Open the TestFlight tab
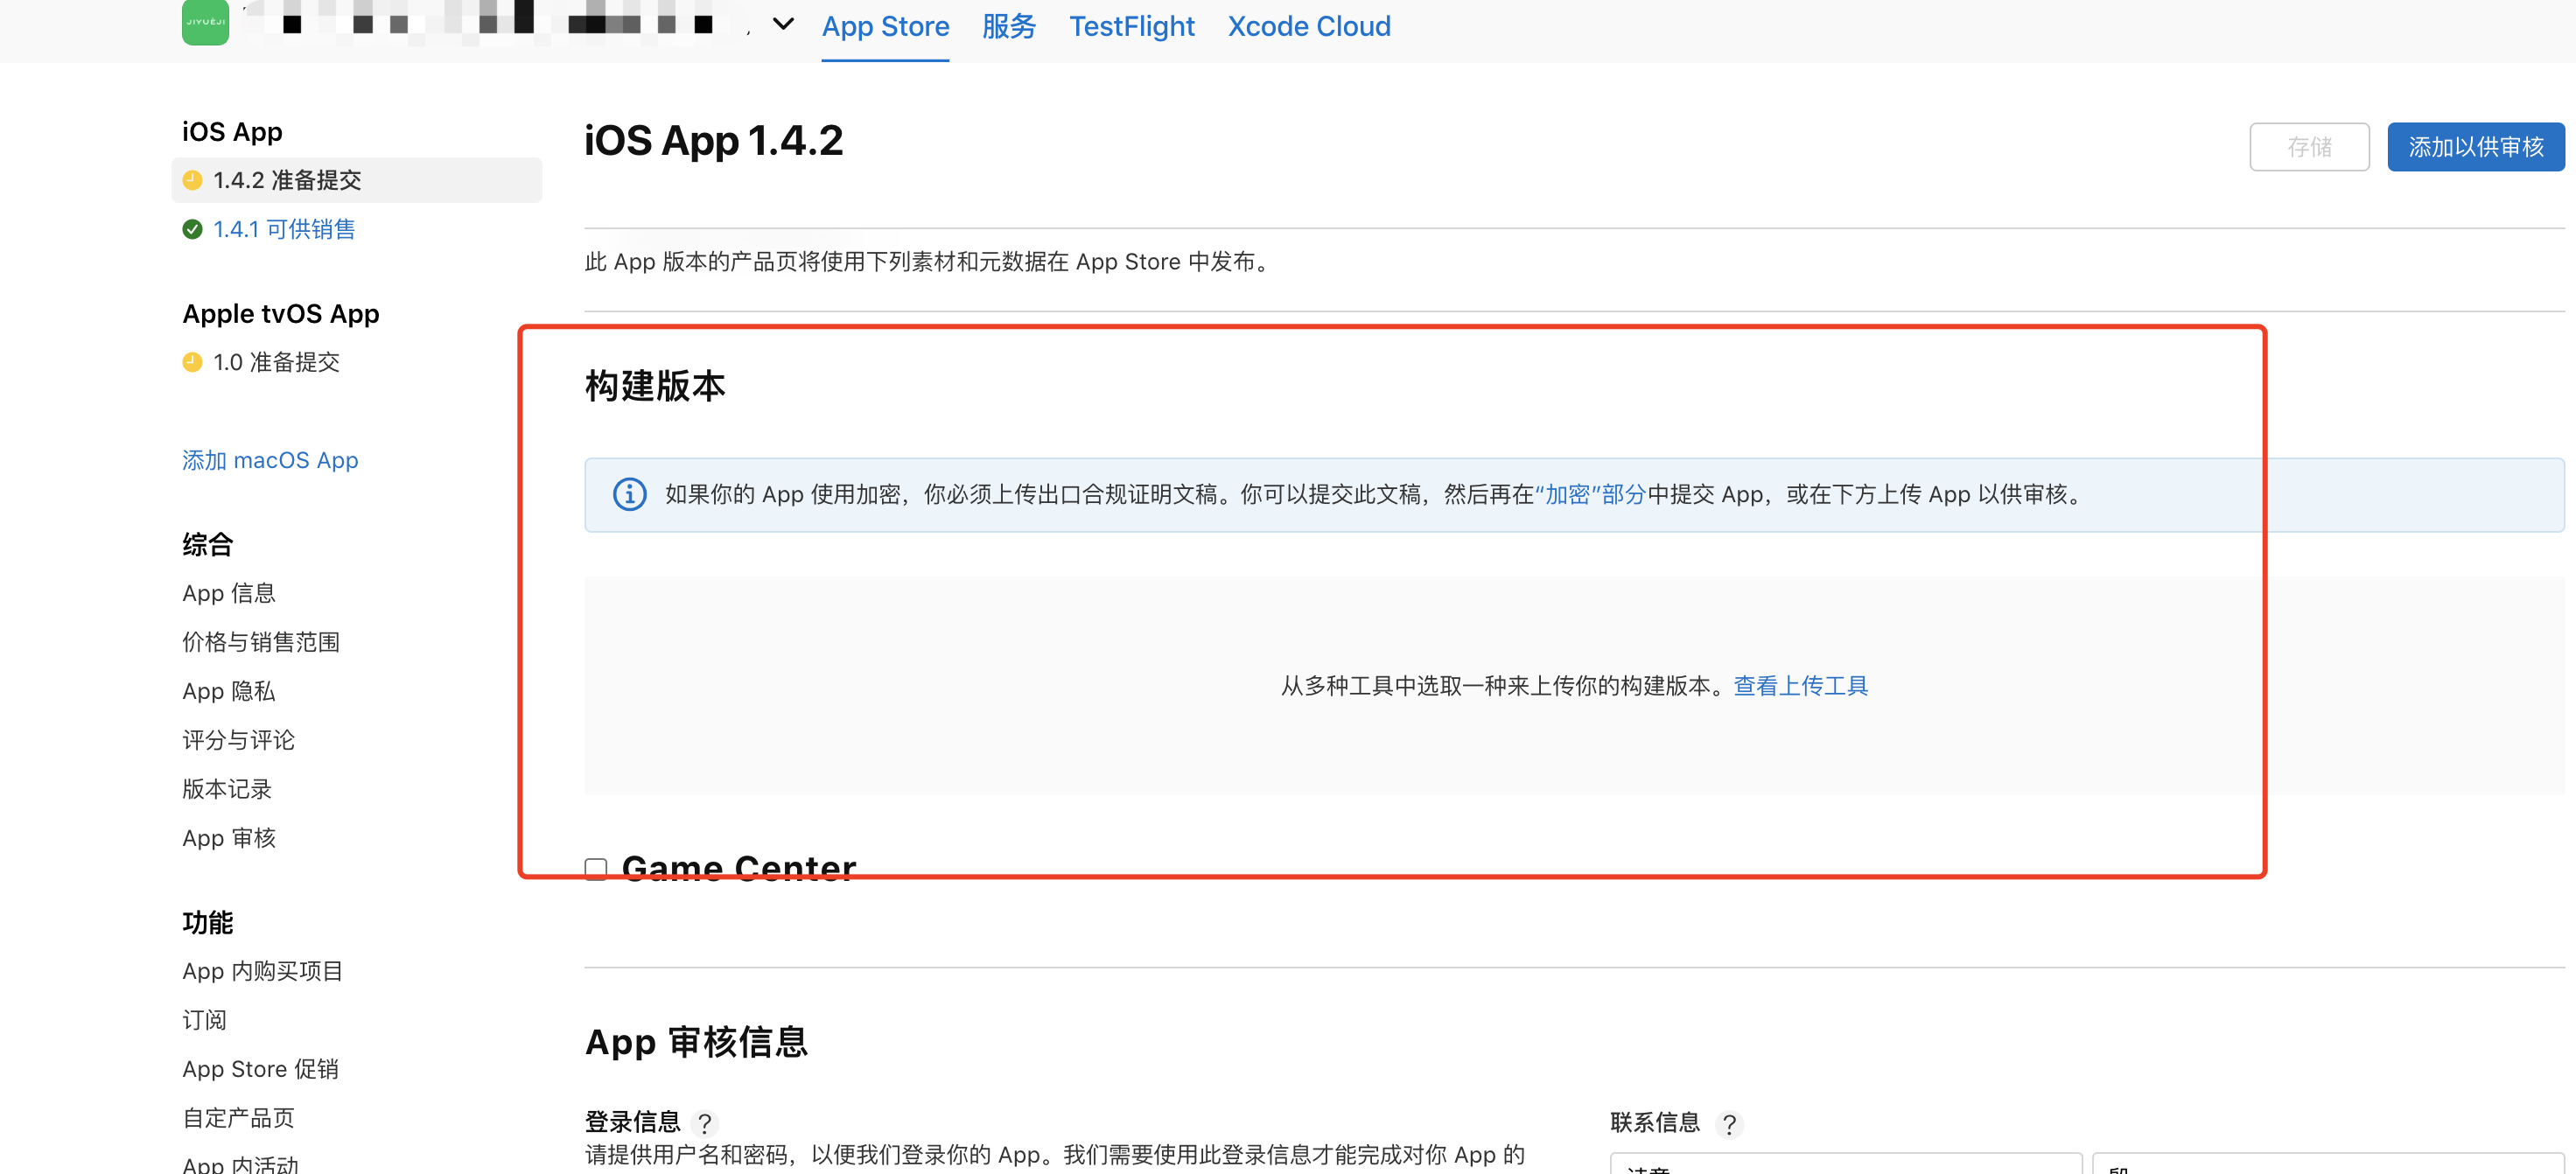Image resolution: width=2576 pixels, height=1174 pixels. click(x=1132, y=26)
